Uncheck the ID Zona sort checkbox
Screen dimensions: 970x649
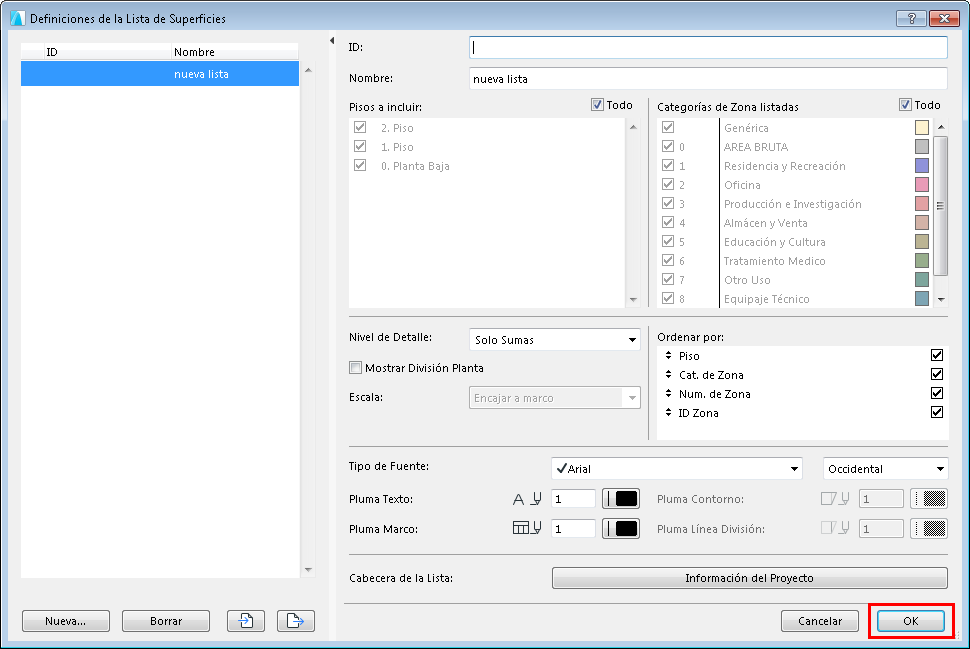937,412
